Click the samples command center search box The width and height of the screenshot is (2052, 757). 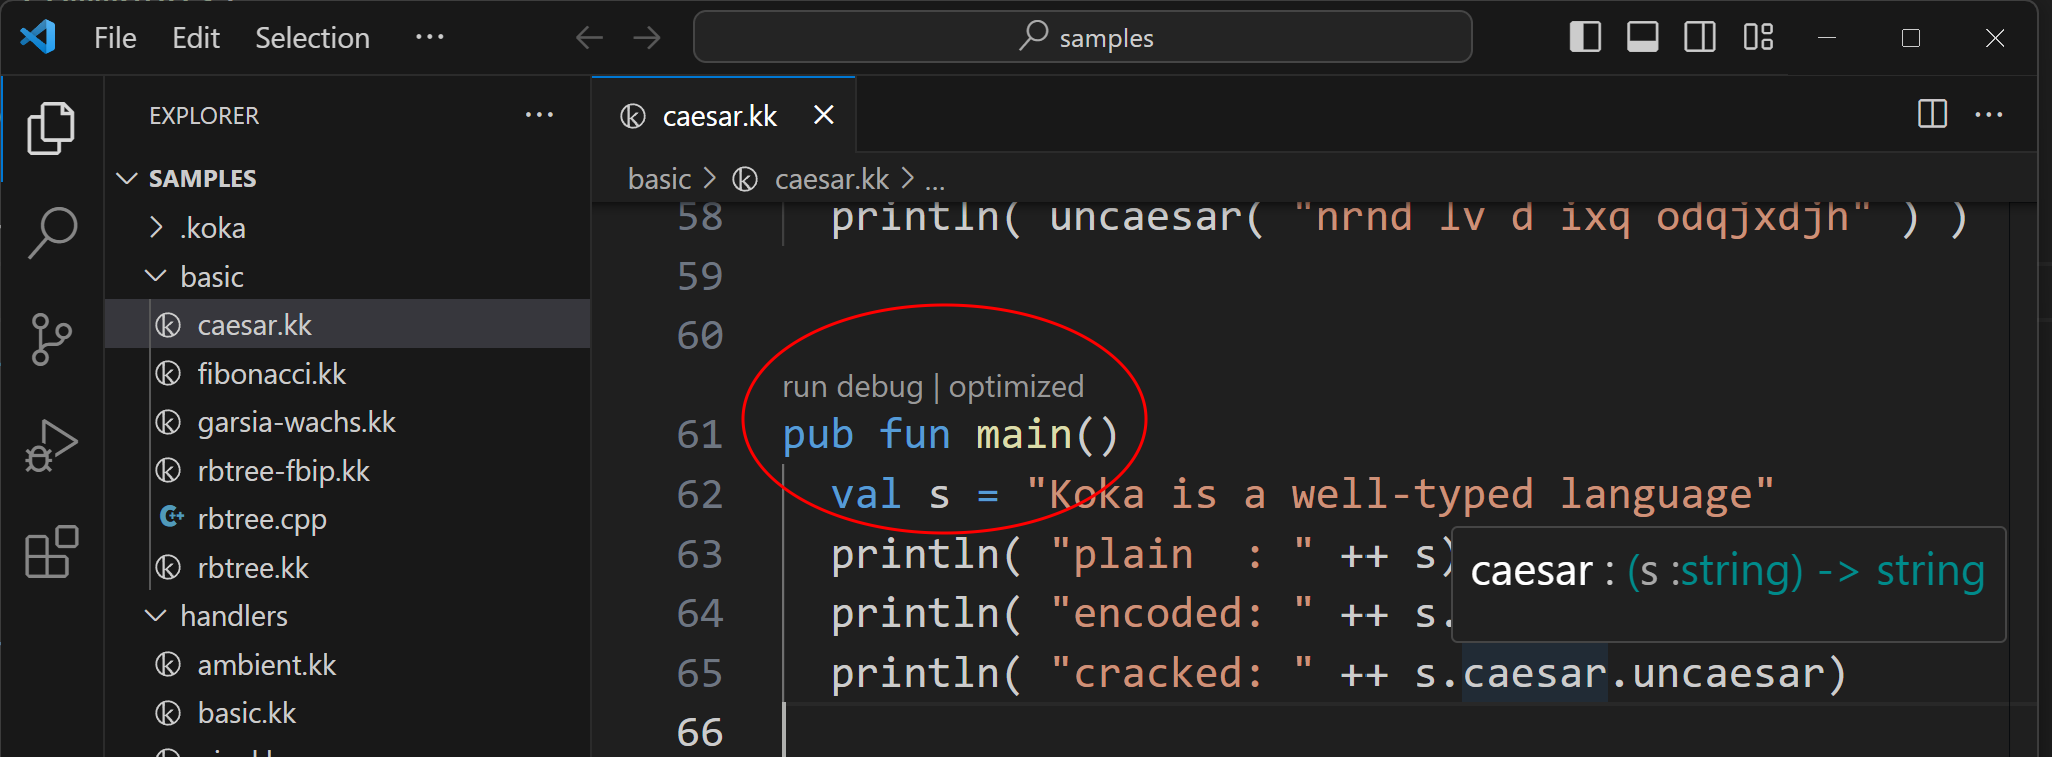click(1082, 38)
